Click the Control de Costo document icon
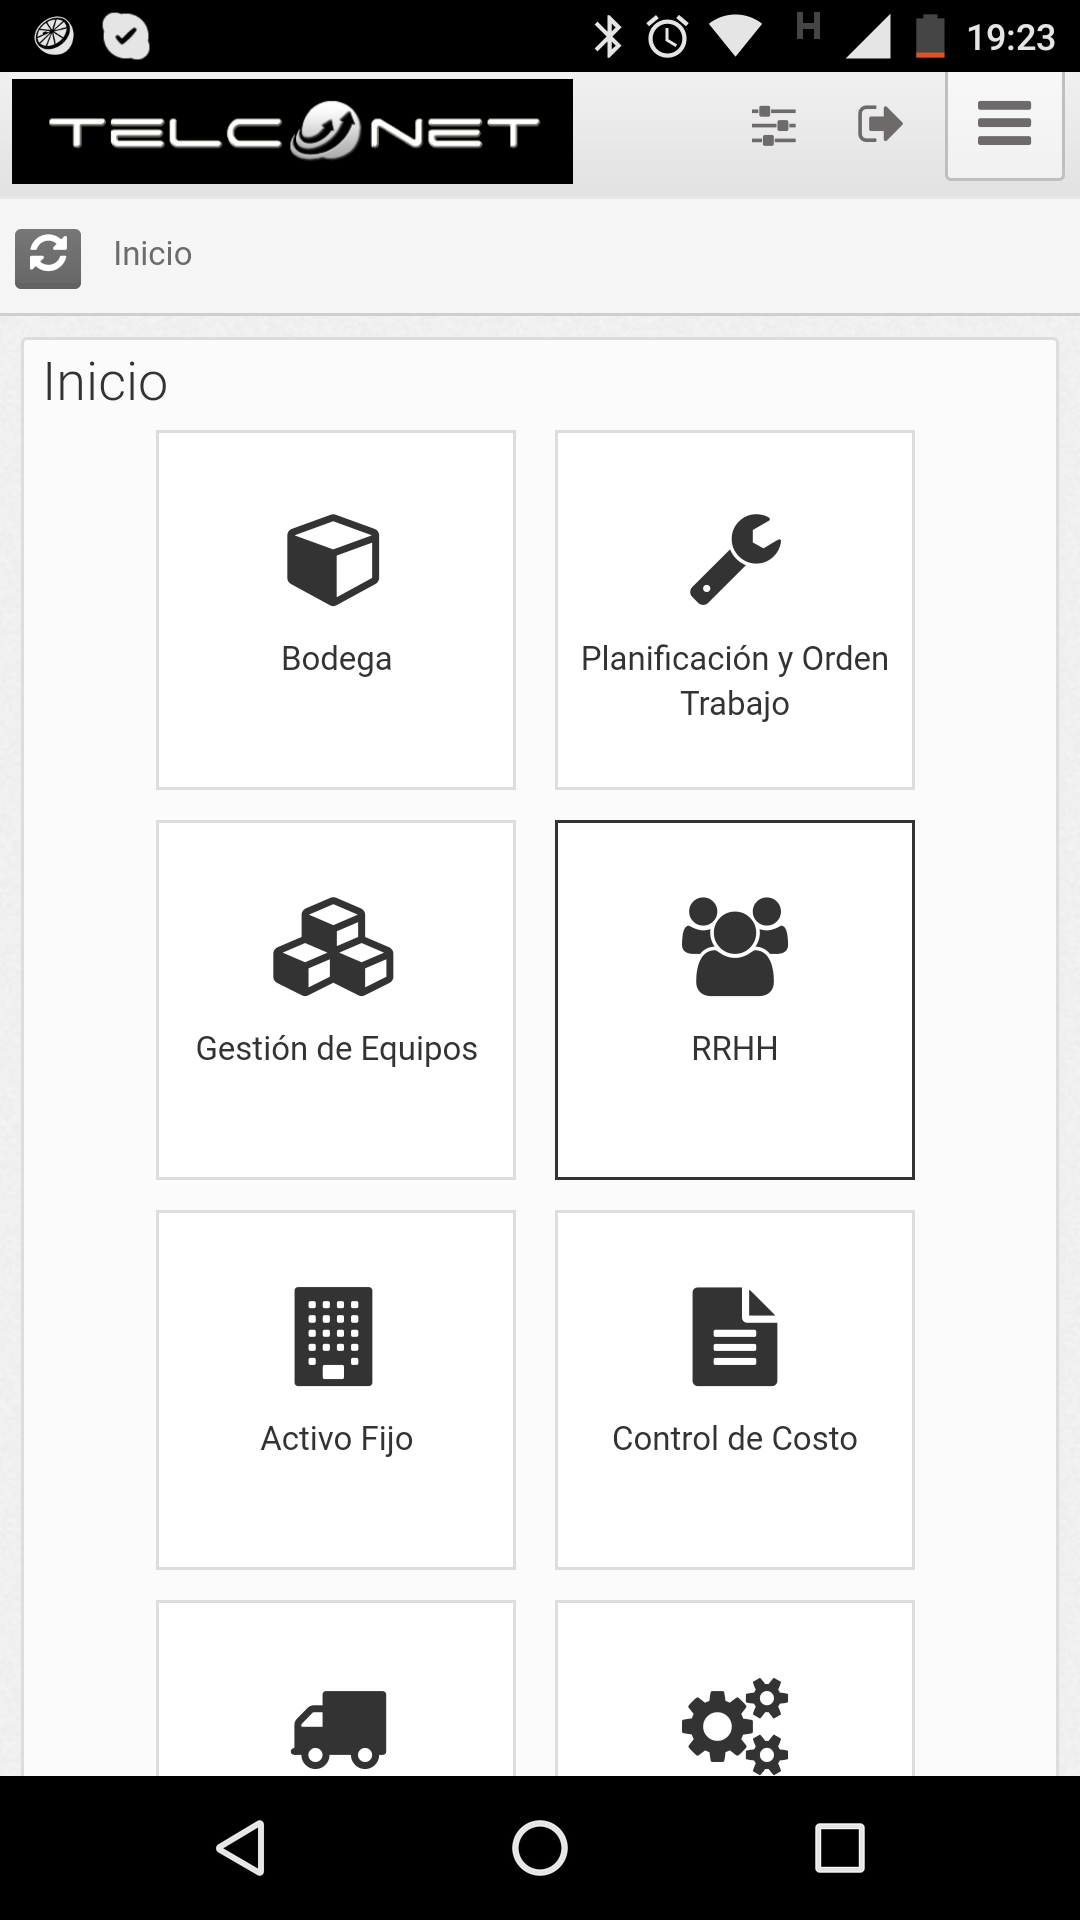Viewport: 1080px width, 1920px height. 735,1336
